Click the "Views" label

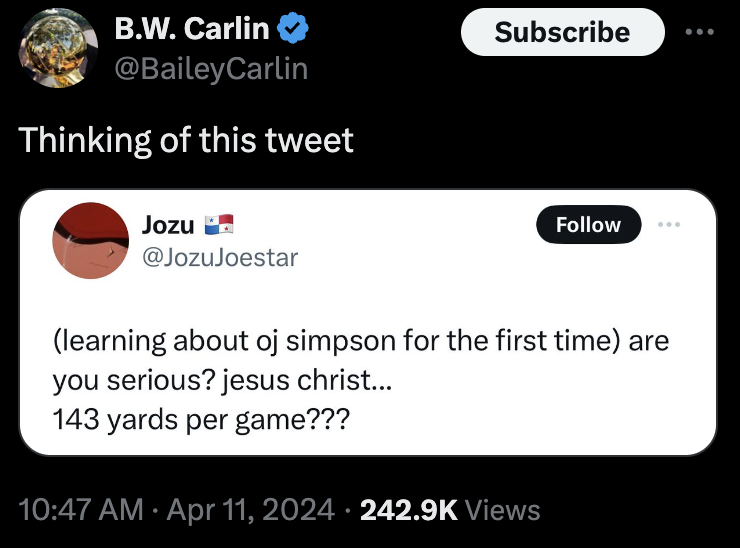click(503, 510)
